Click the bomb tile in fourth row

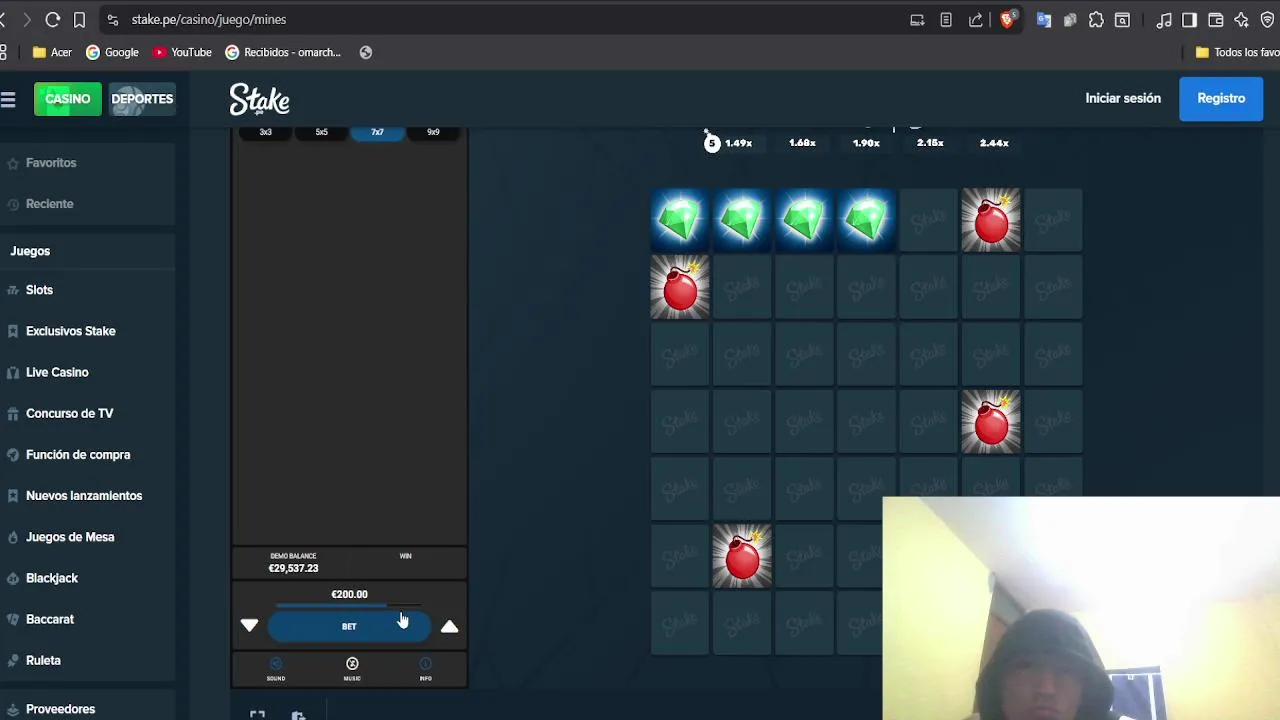pyautogui.click(x=991, y=422)
